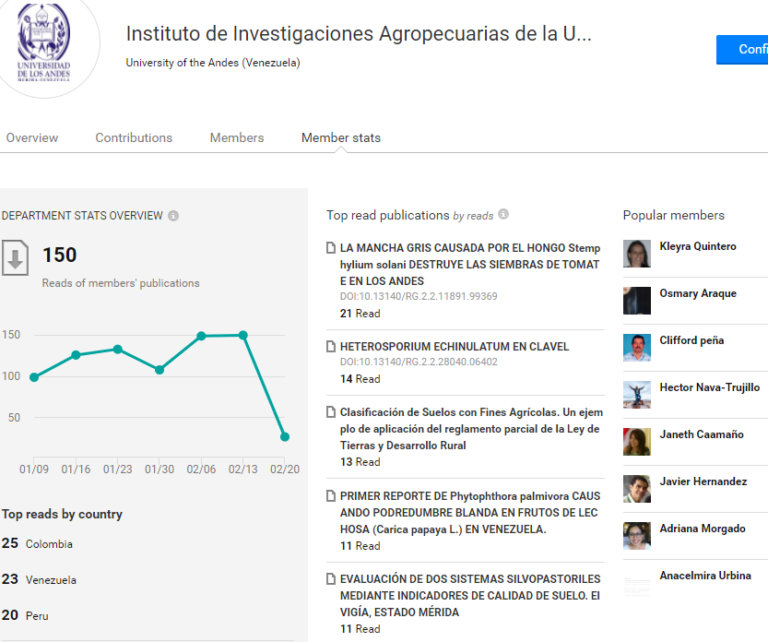Viewport: 768px width, 642px height.
Task: Click document icon for Clasificación de Suelos publication
Action: point(331,412)
